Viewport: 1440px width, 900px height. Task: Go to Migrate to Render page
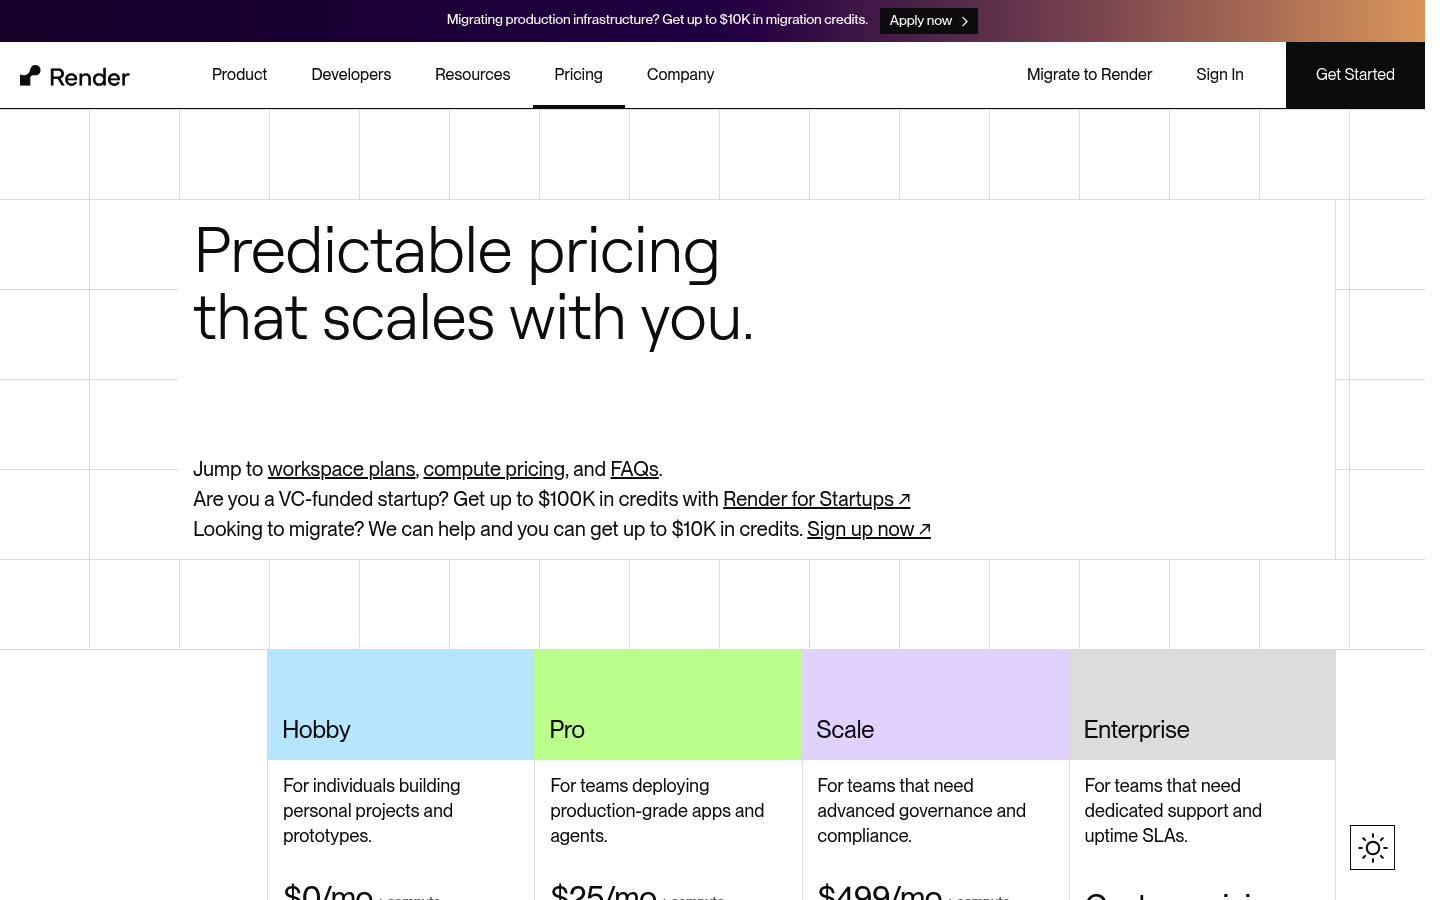point(1089,75)
